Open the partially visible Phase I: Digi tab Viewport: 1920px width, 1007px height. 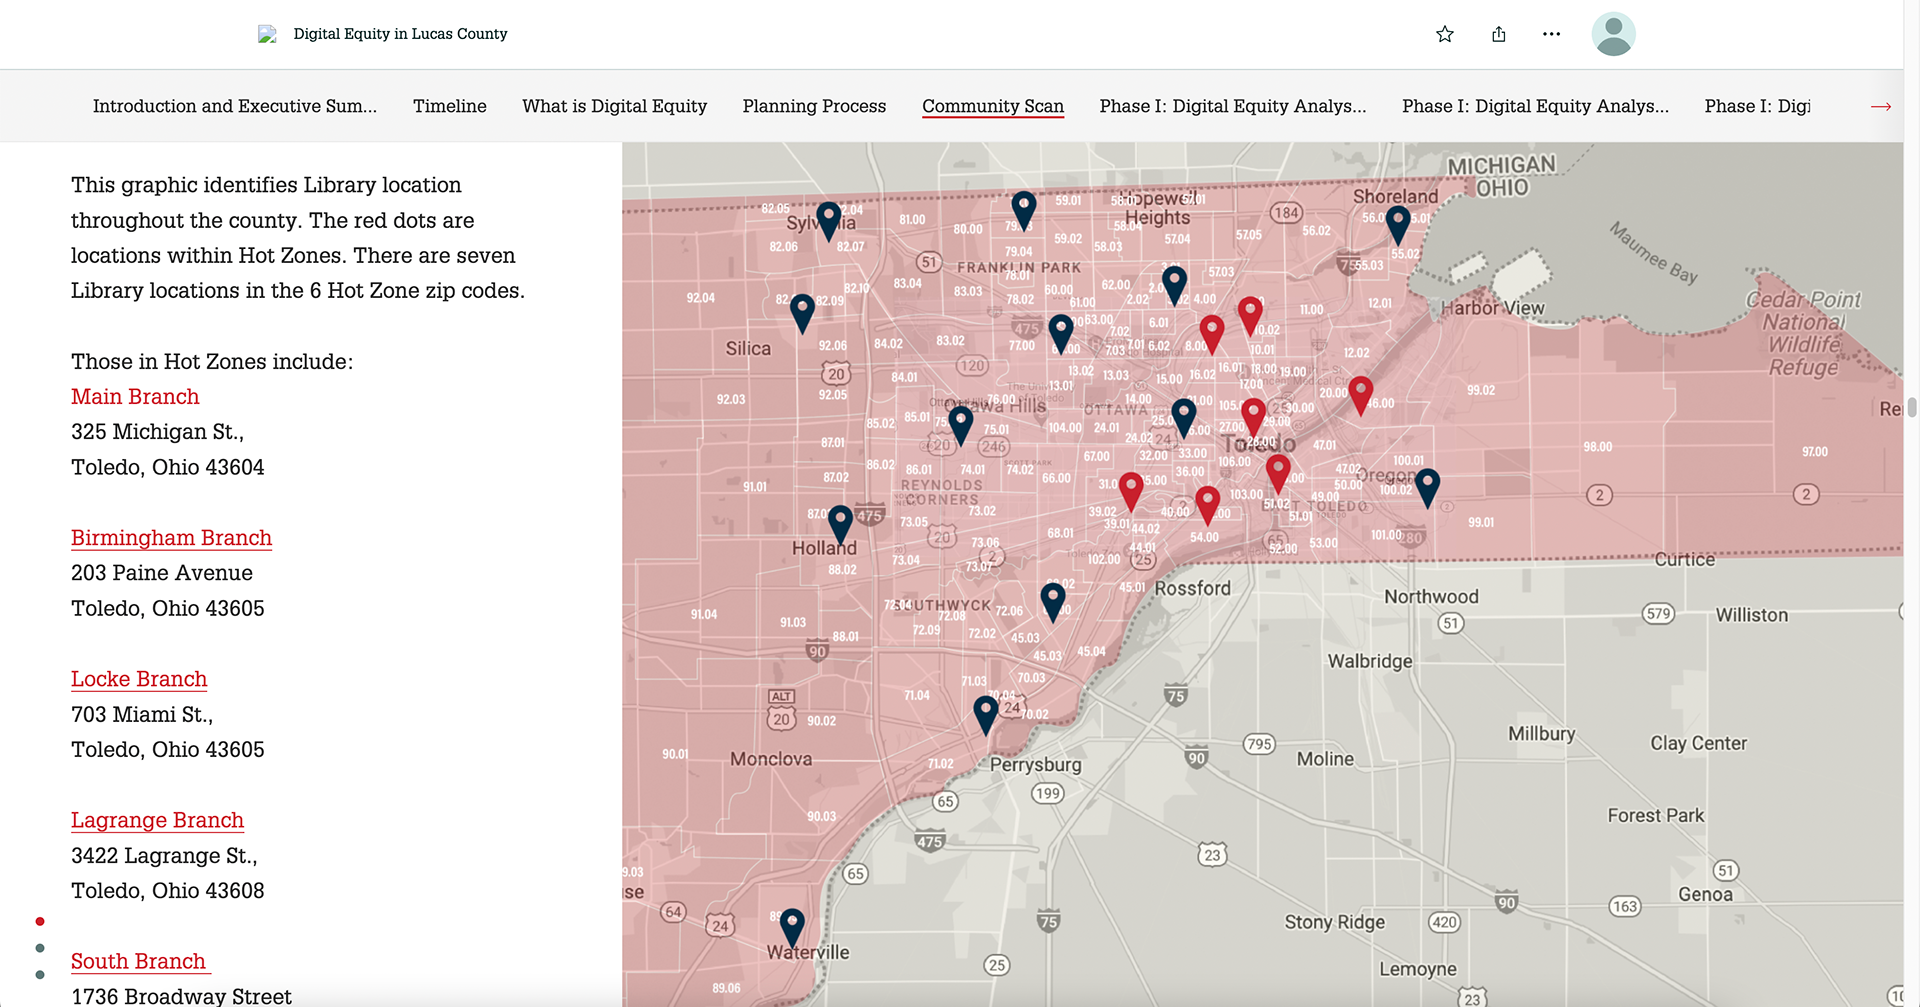(1757, 106)
